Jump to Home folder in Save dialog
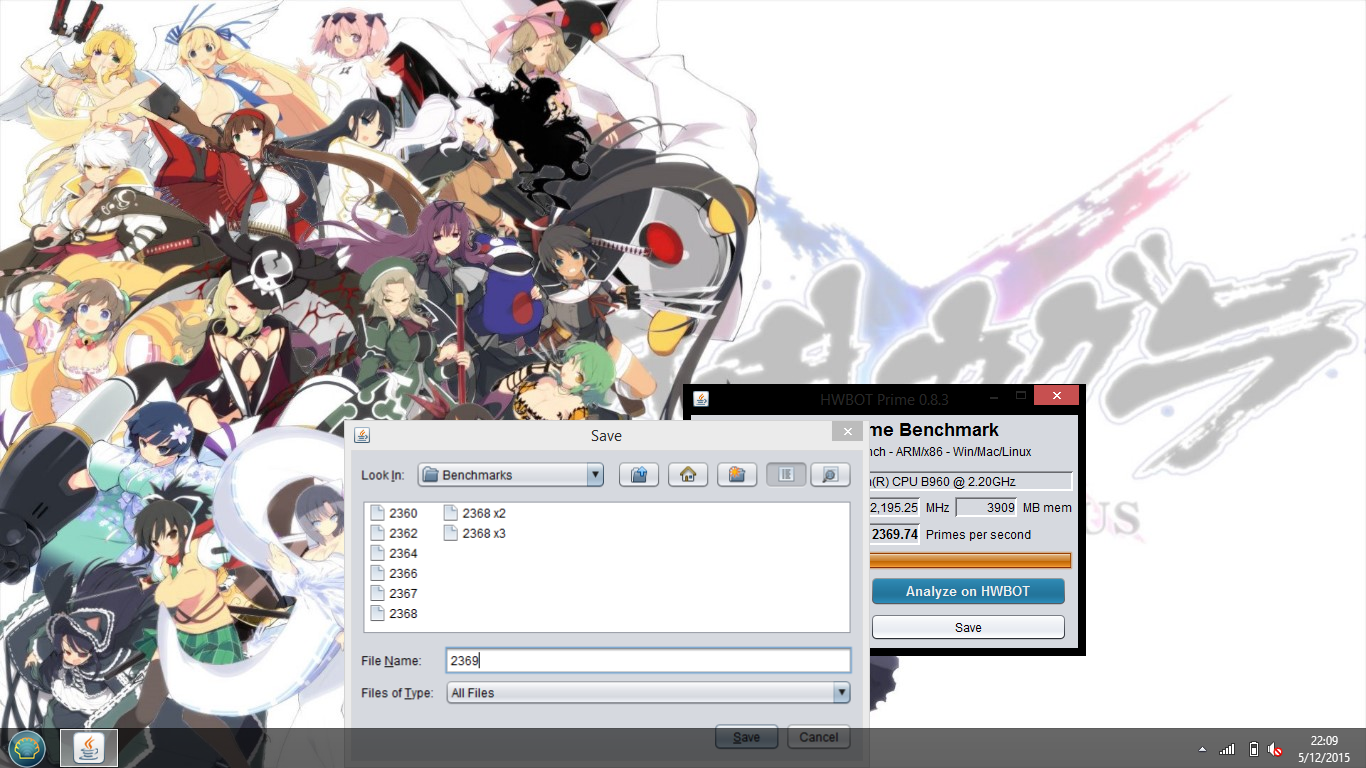 point(687,475)
